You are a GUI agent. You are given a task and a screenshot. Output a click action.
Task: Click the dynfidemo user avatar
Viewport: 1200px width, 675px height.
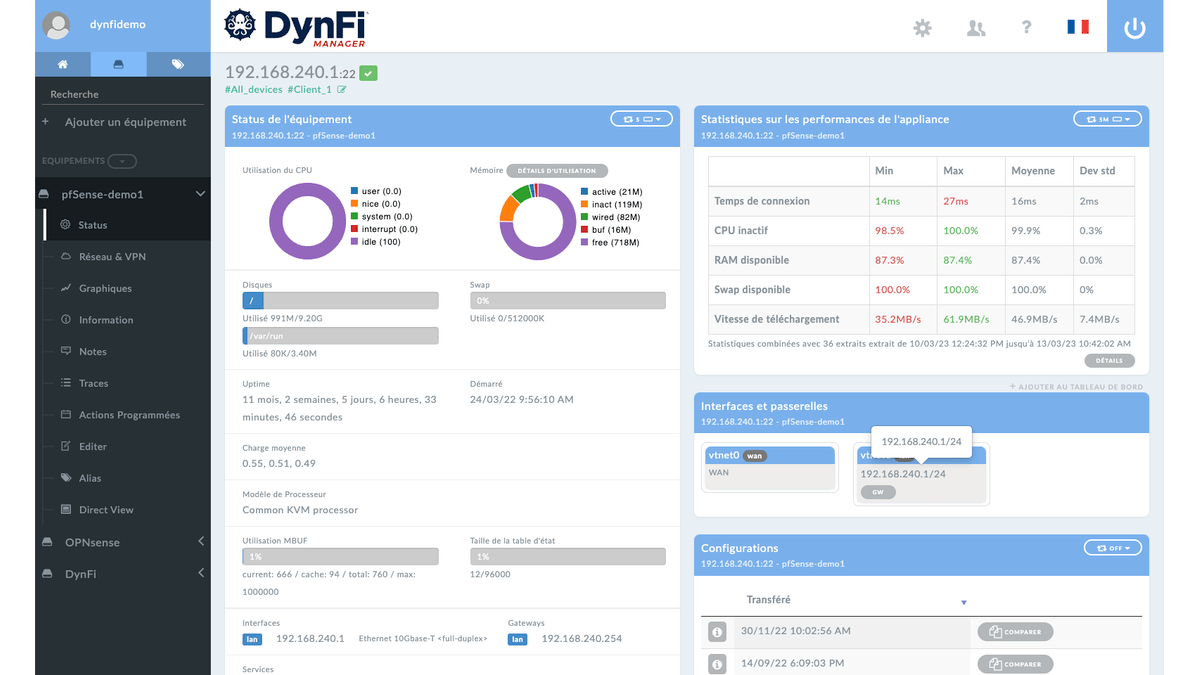(x=57, y=25)
